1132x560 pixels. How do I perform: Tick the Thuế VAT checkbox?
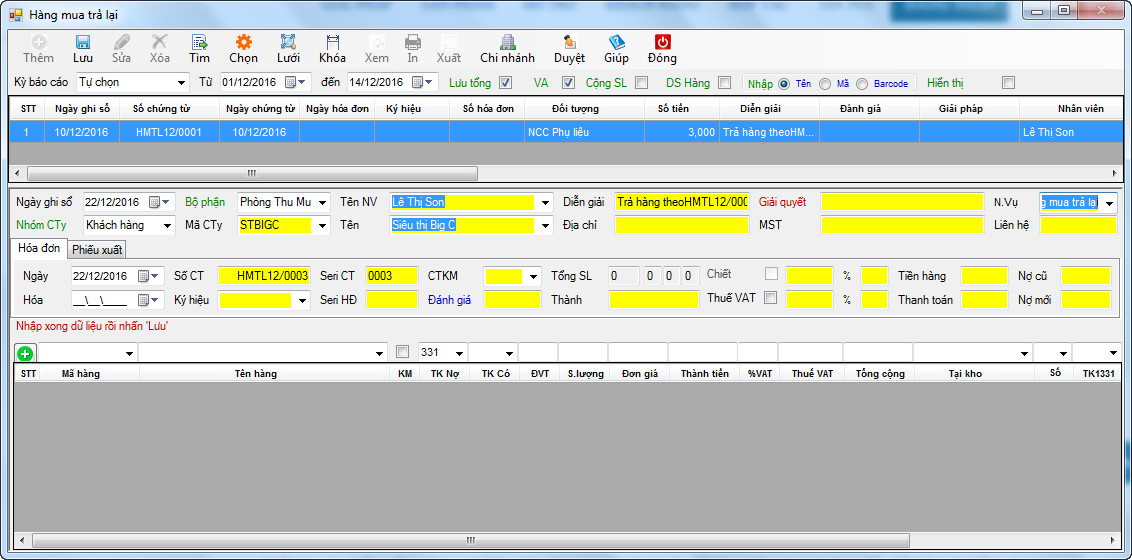point(770,298)
